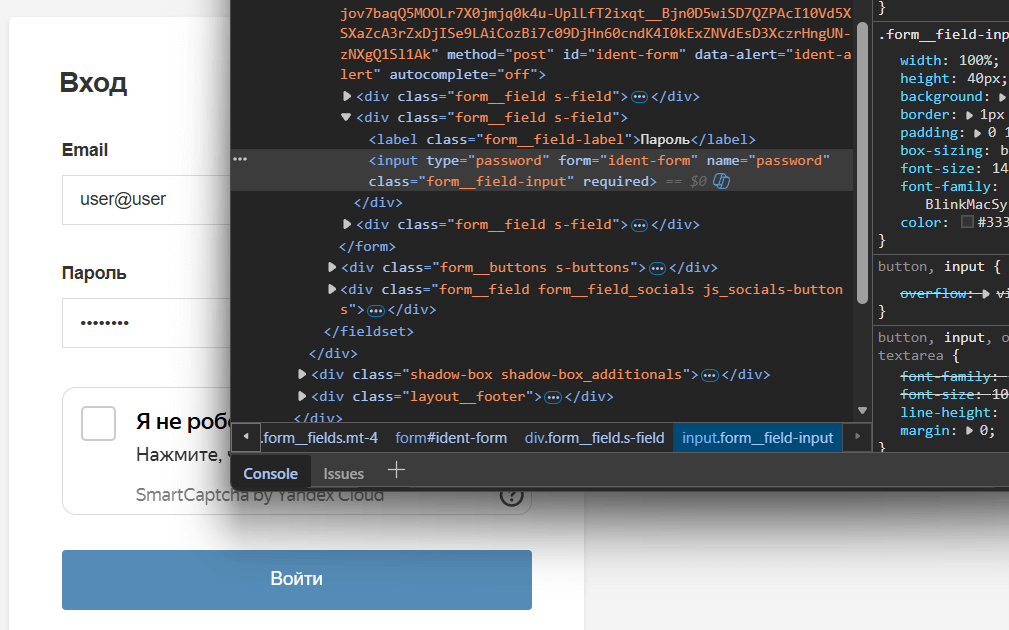This screenshot has height=630, width=1009.
Task: Click the 'width: 100%;' style declaration
Action: coord(949,60)
